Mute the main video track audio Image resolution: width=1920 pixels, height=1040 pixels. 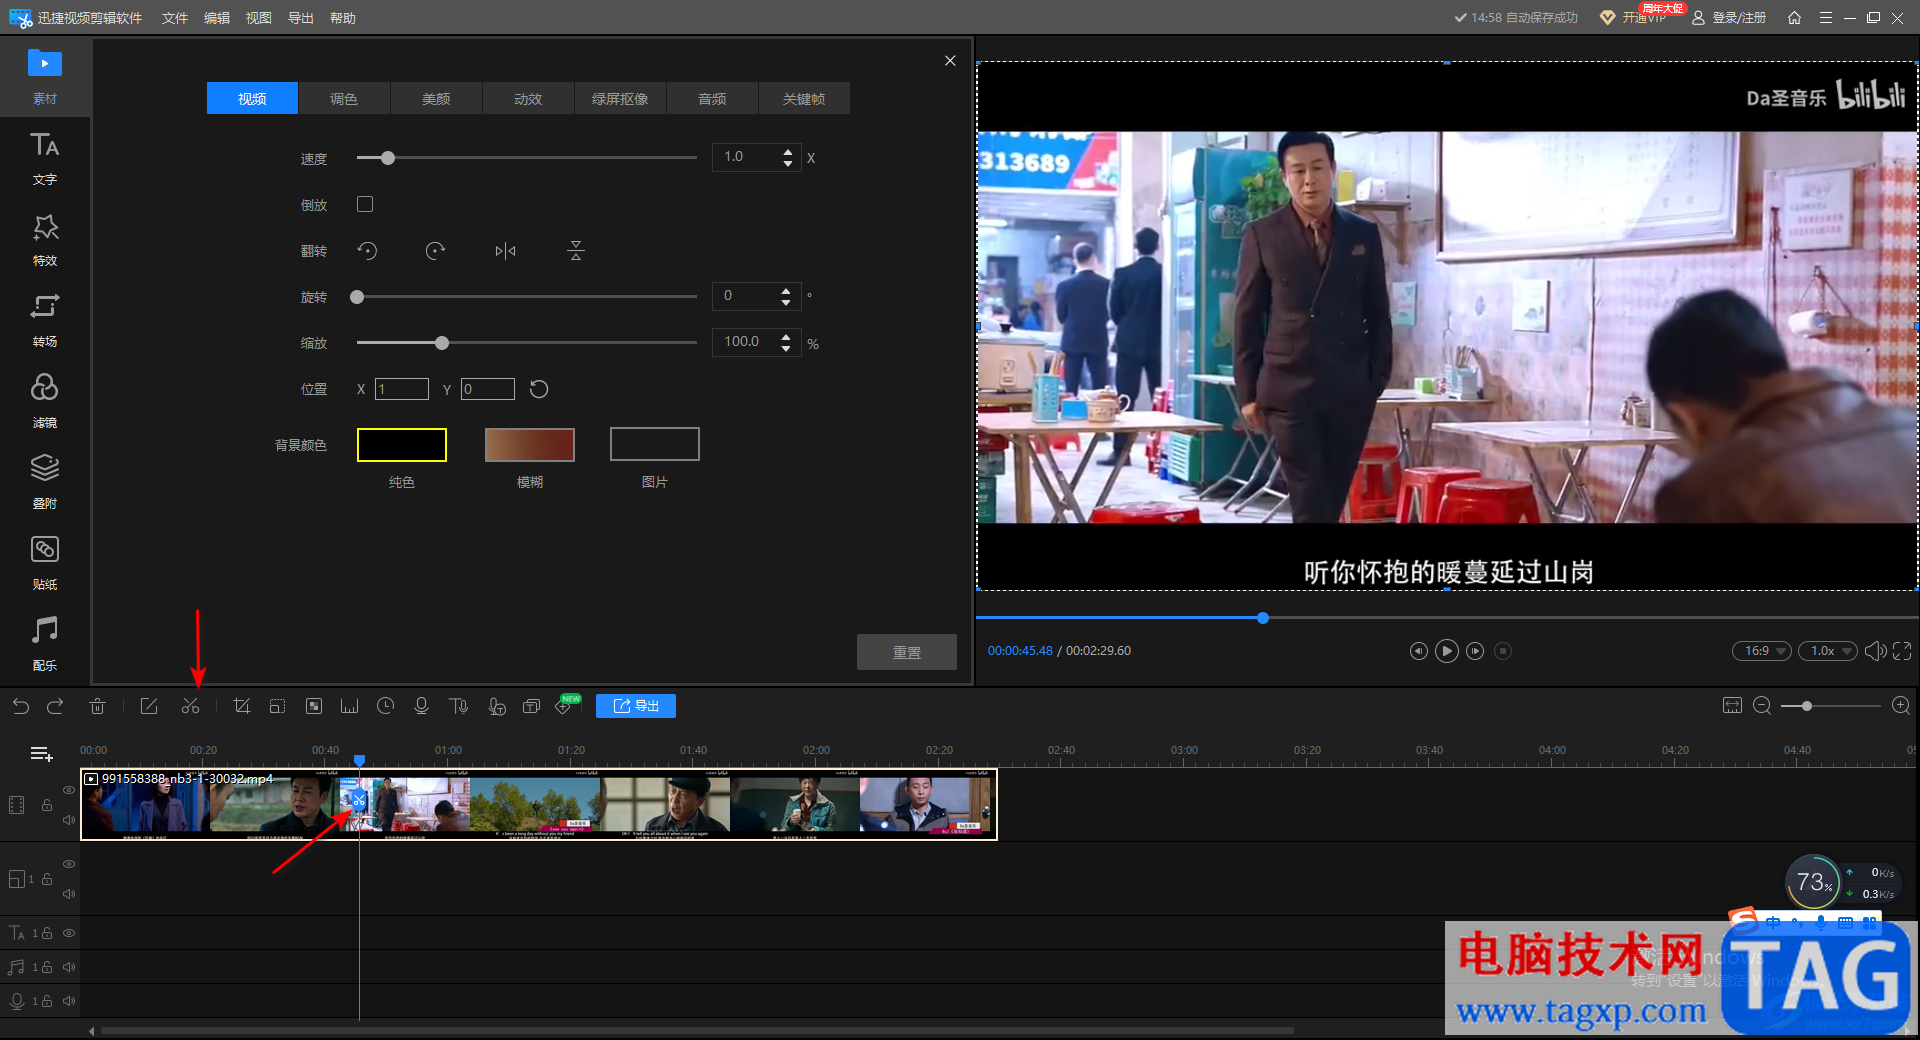(69, 820)
